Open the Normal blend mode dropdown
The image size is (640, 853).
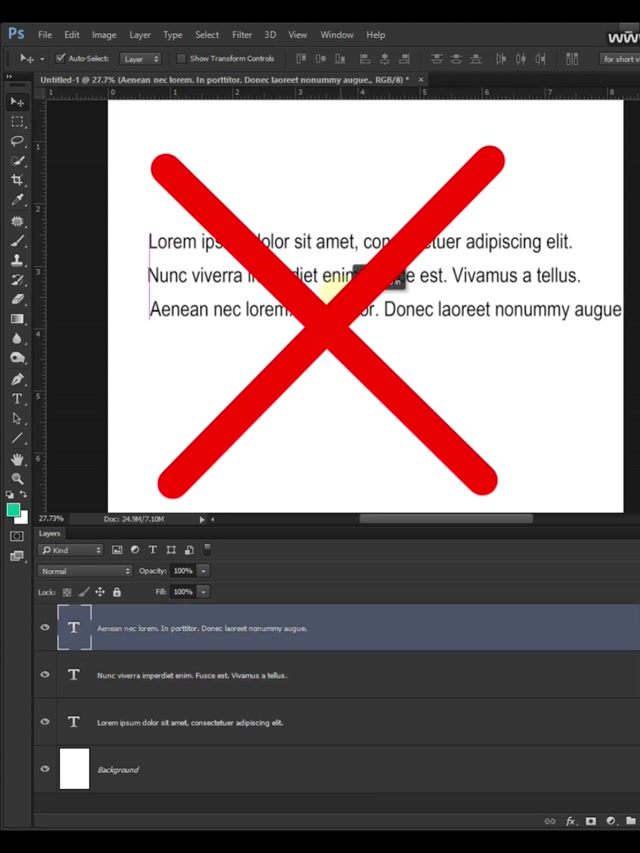(x=85, y=571)
